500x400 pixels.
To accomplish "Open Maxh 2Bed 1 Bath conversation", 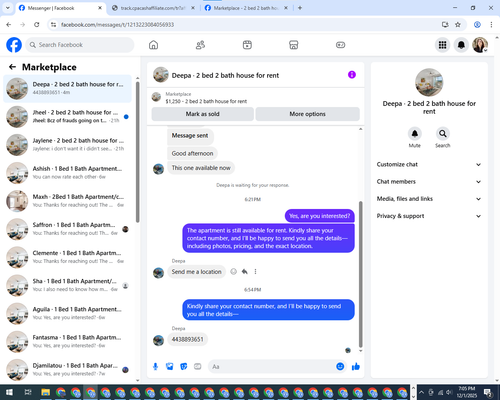I will [x=67, y=201].
